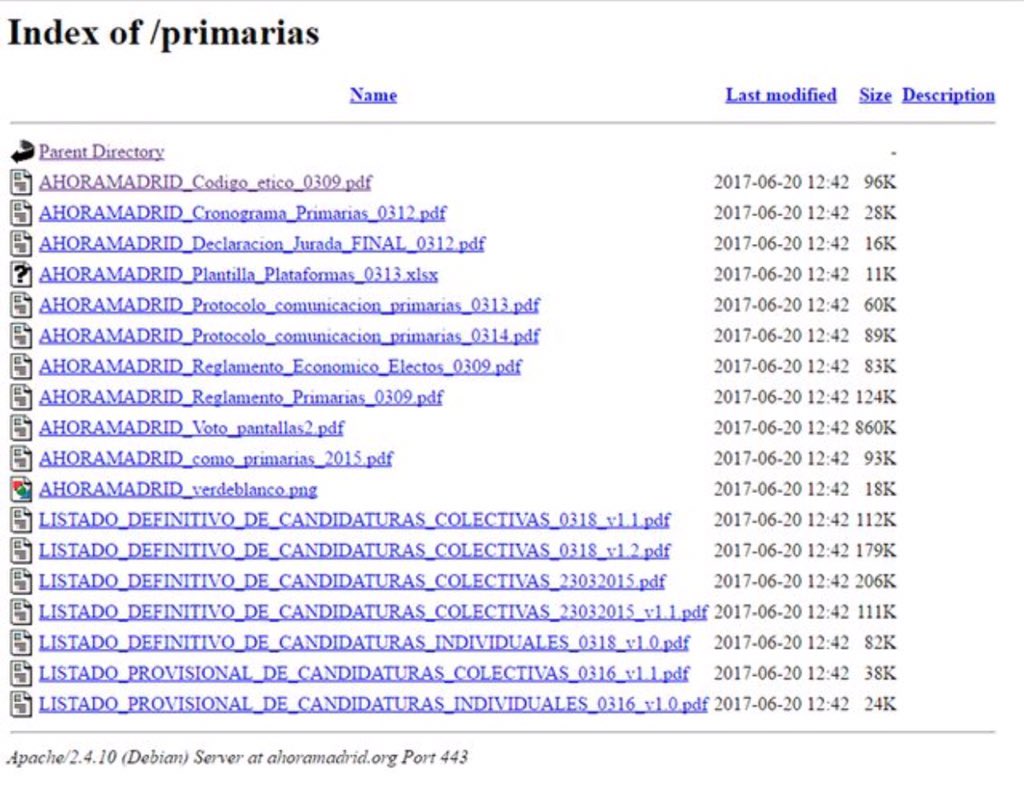Click the 860K size value
This screenshot has width=1024, height=788.
875,428
